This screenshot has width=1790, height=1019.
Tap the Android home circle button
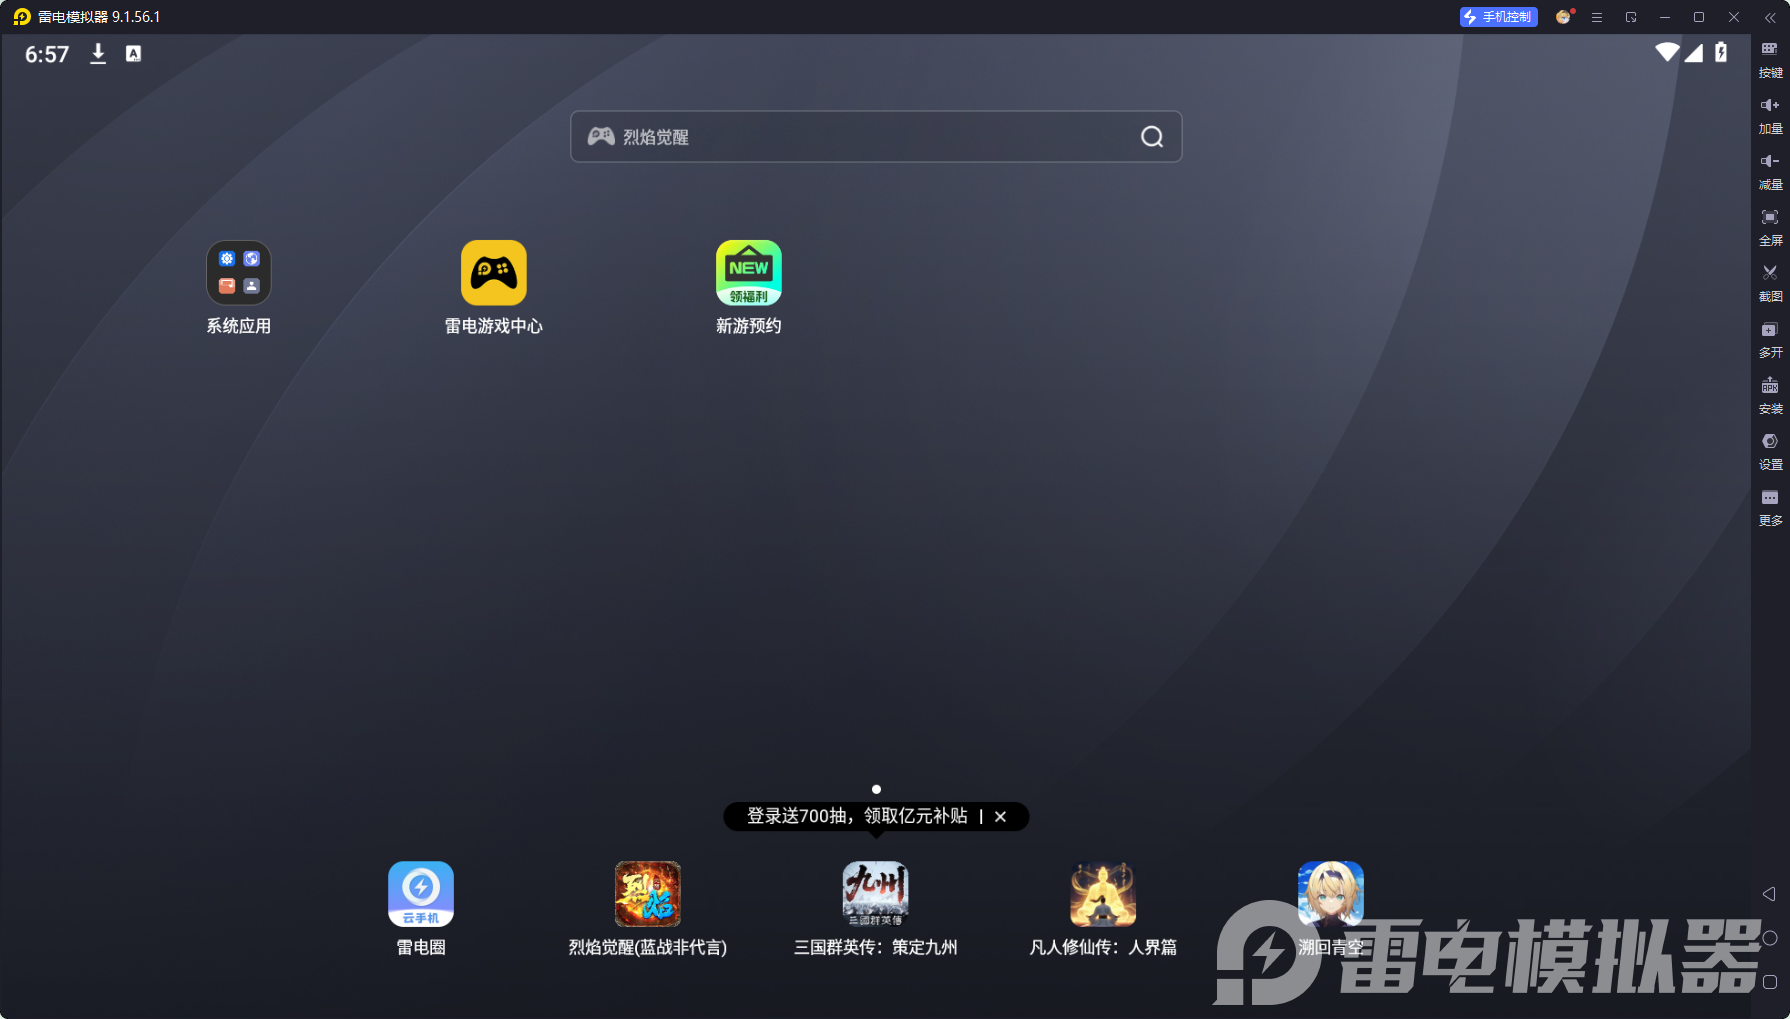point(1770,938)
